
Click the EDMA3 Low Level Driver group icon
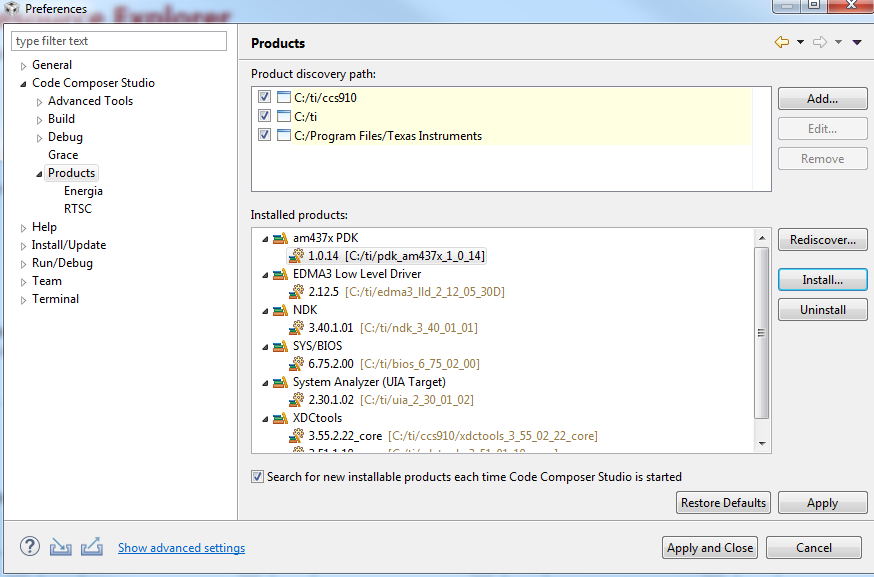280,274
